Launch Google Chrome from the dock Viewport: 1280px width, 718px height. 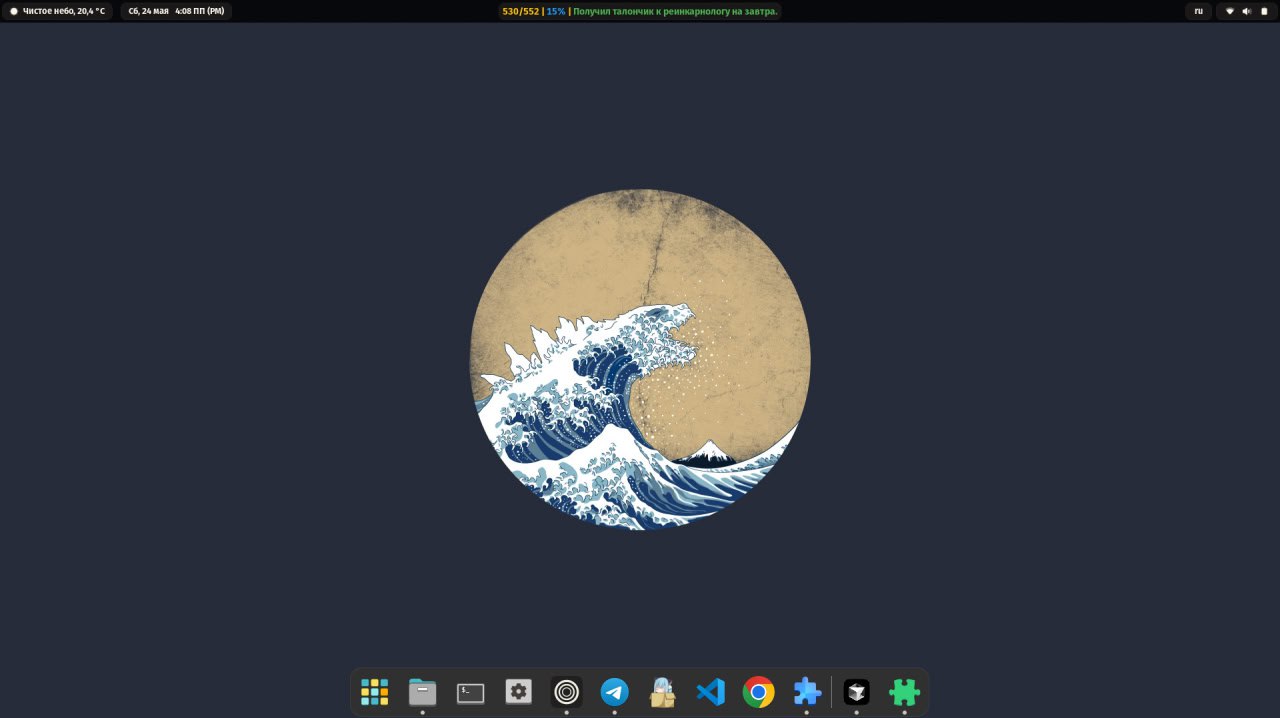[x=758, y=692]
